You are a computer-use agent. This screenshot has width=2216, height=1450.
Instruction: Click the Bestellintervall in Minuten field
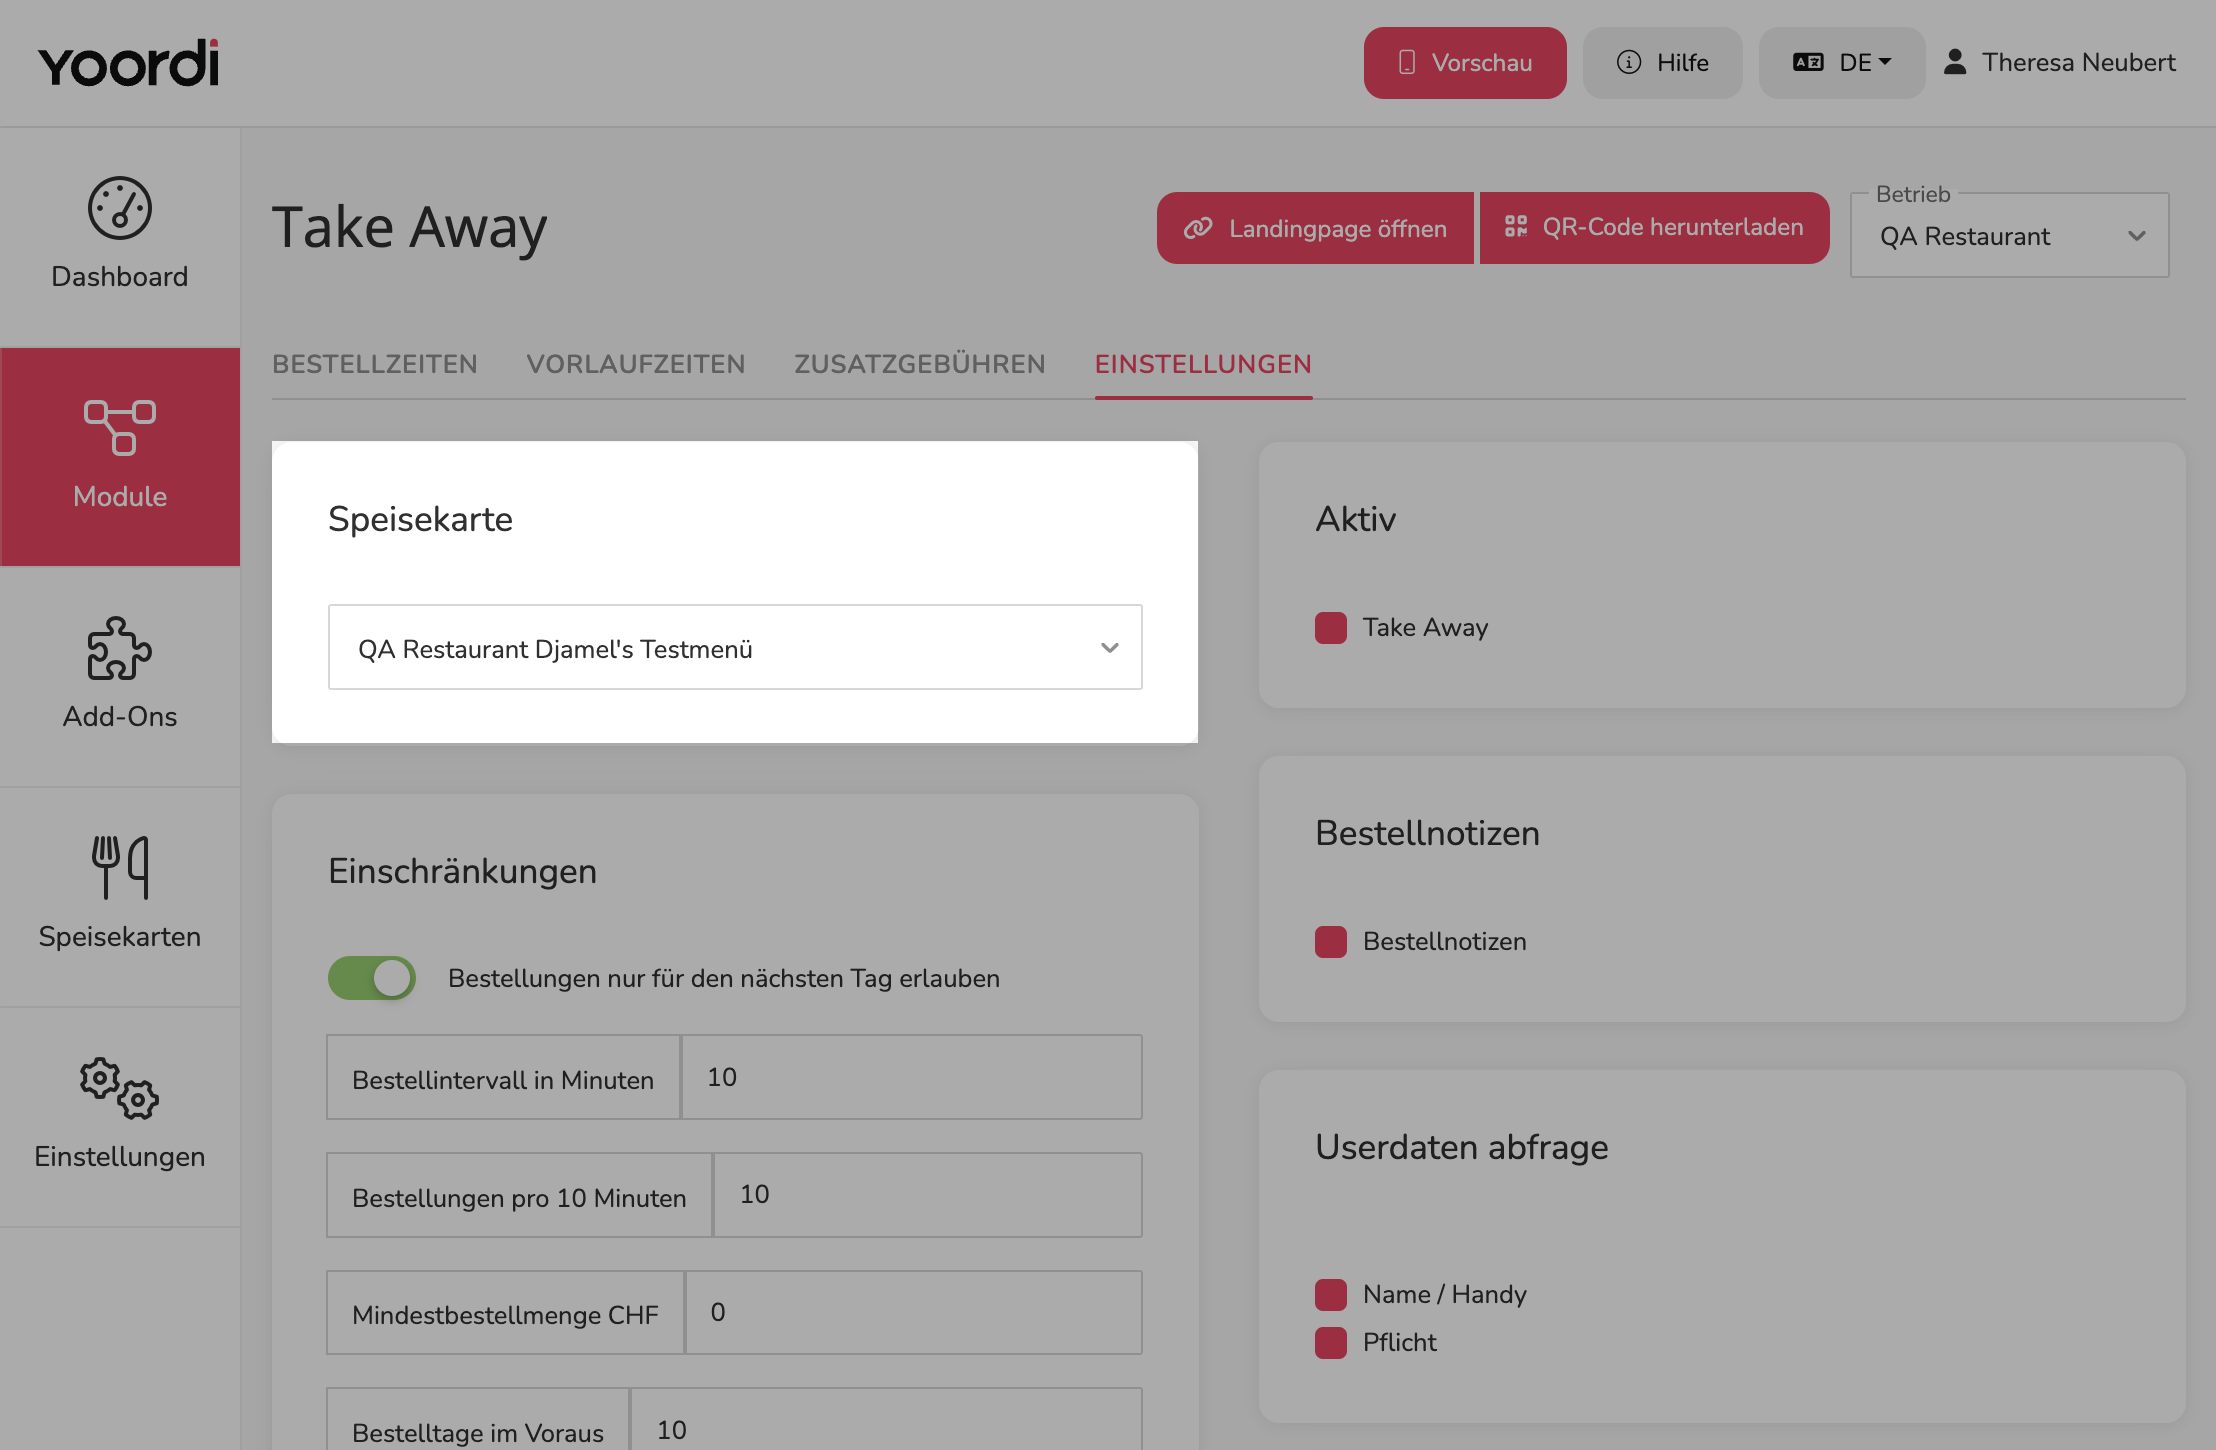(912, 1077)
